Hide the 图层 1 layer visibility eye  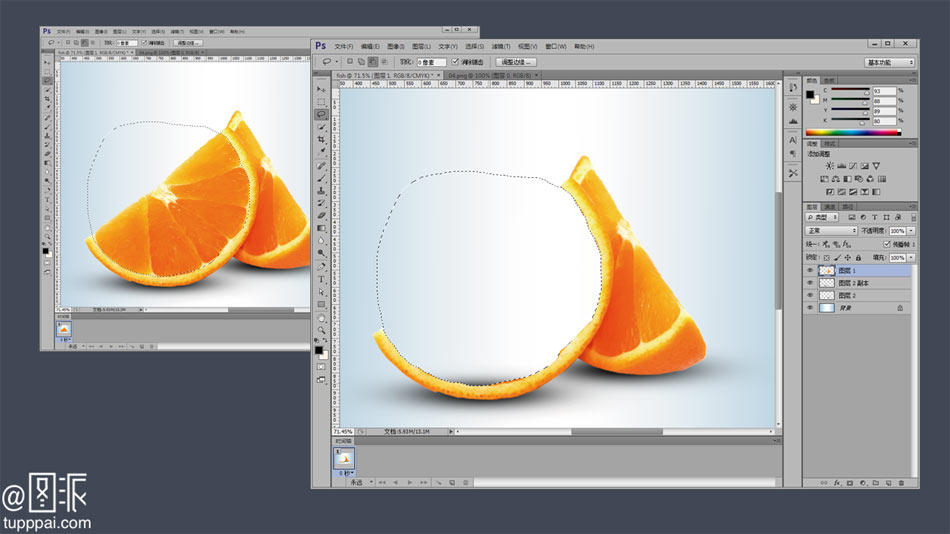coord(811,271)
